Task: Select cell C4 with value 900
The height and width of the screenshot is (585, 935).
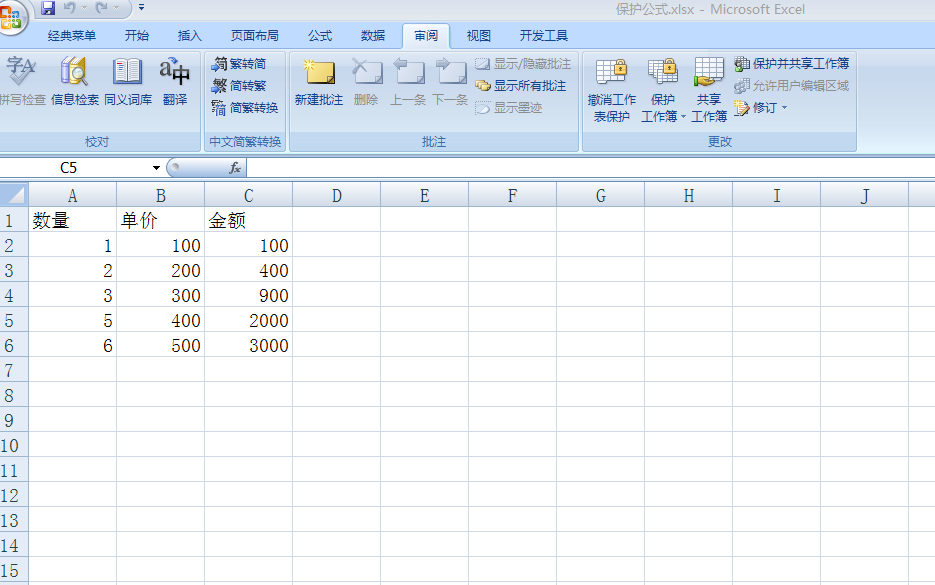Action: [x=249, y=295]
